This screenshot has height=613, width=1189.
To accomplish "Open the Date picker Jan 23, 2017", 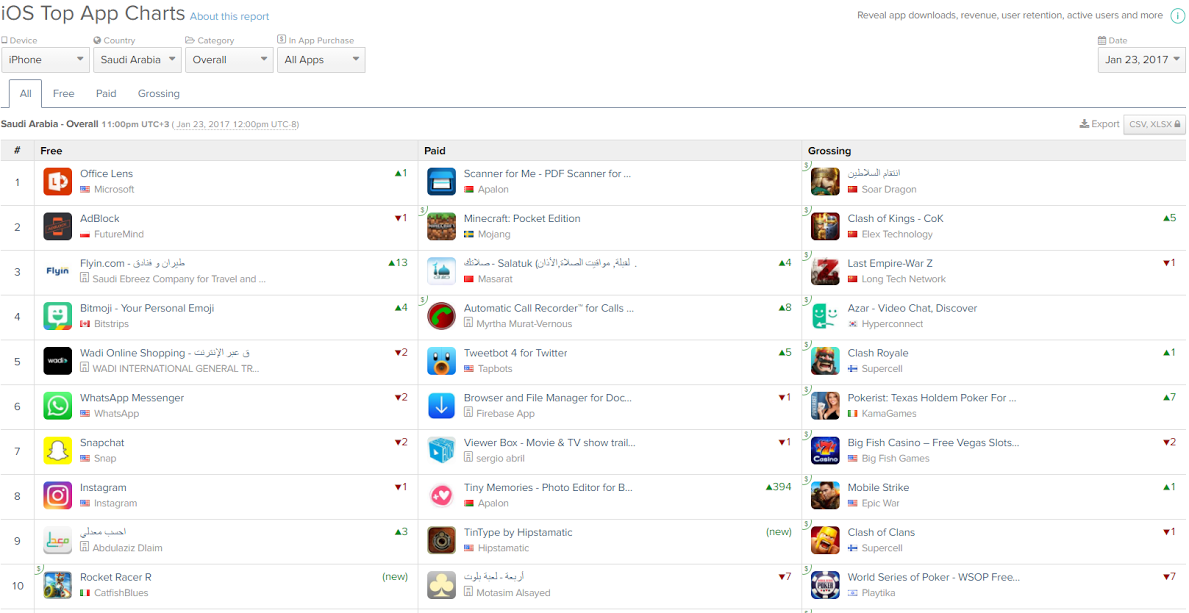I will pyautogui.click(x=1142, y=60).
